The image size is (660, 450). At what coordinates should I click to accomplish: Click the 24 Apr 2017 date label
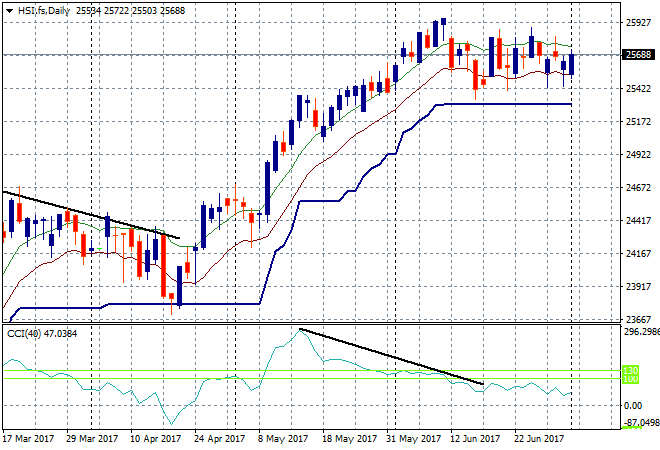pos(220,439)
